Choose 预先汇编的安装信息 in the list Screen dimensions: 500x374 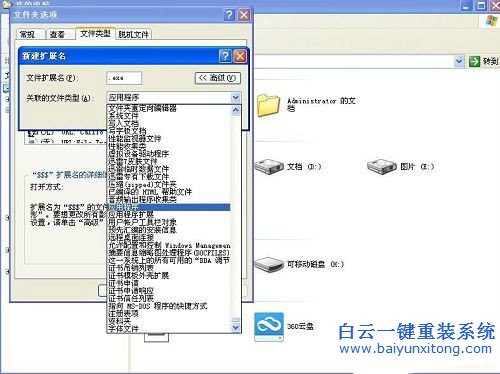point(169,230)
